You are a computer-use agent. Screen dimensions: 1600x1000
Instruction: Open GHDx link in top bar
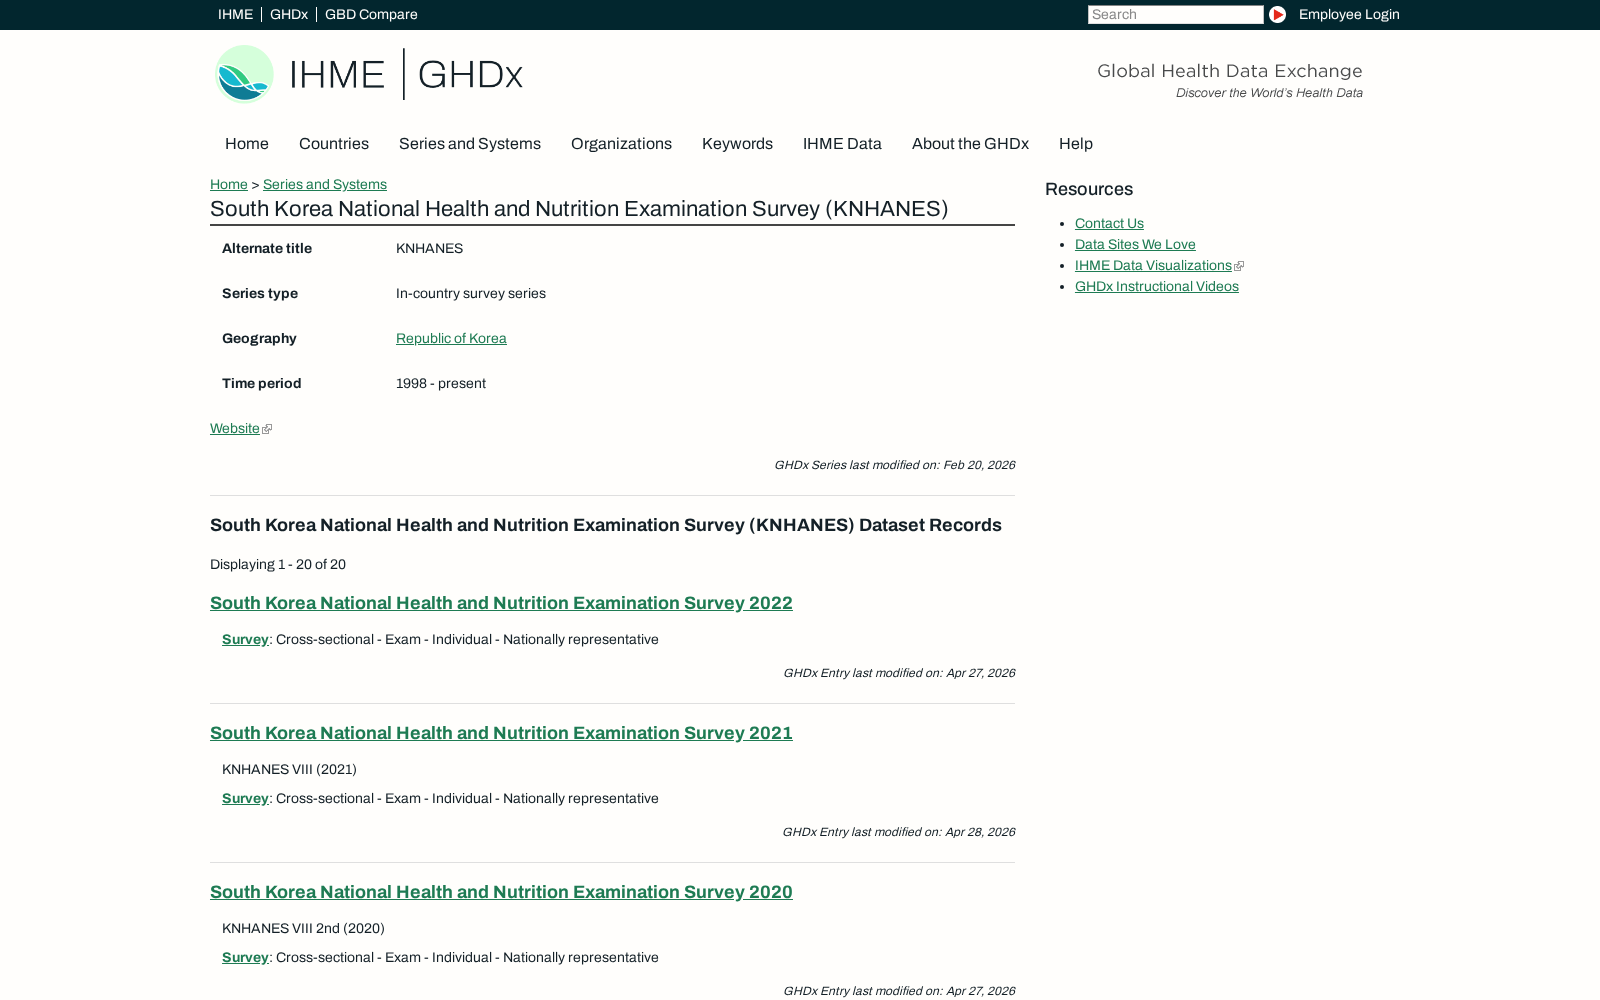289,14
